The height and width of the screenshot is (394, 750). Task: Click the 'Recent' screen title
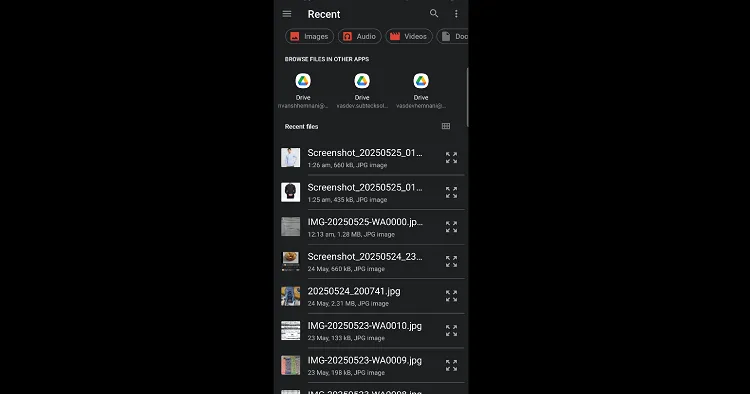coord(324,14)
